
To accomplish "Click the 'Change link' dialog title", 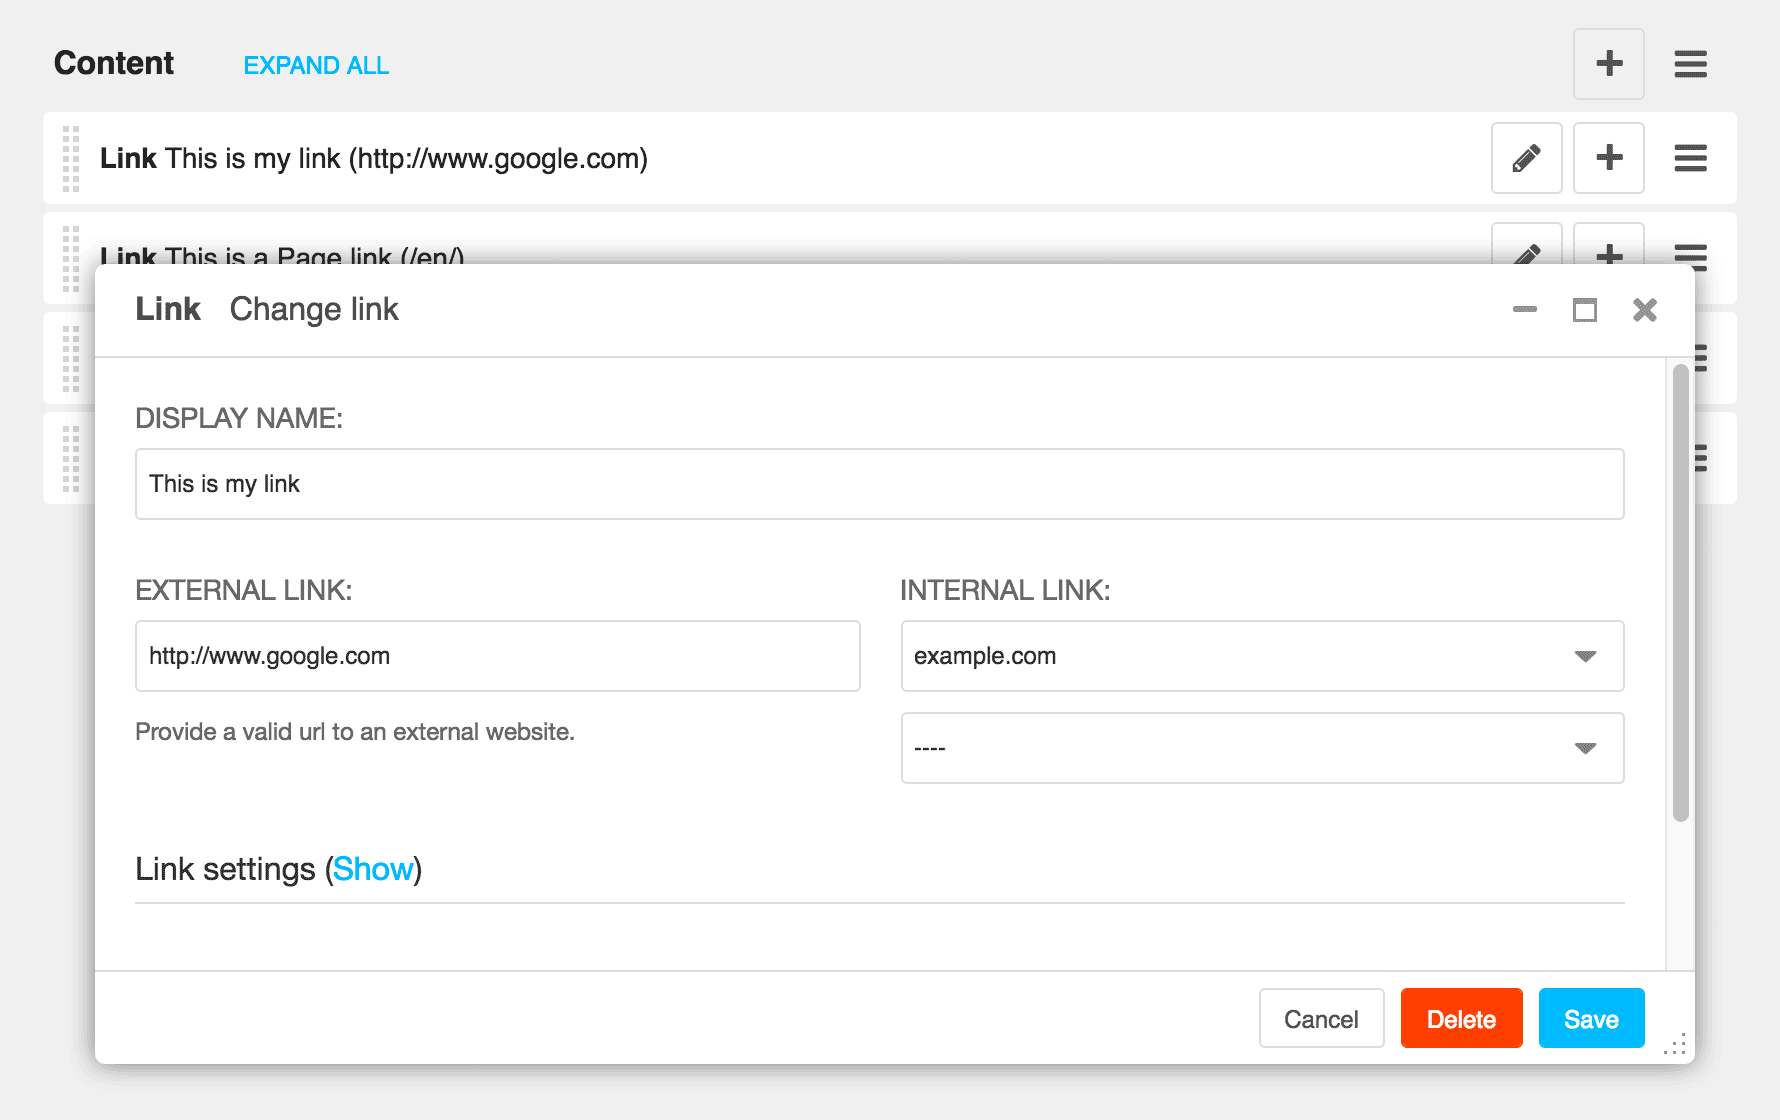I will pos(314,309).
